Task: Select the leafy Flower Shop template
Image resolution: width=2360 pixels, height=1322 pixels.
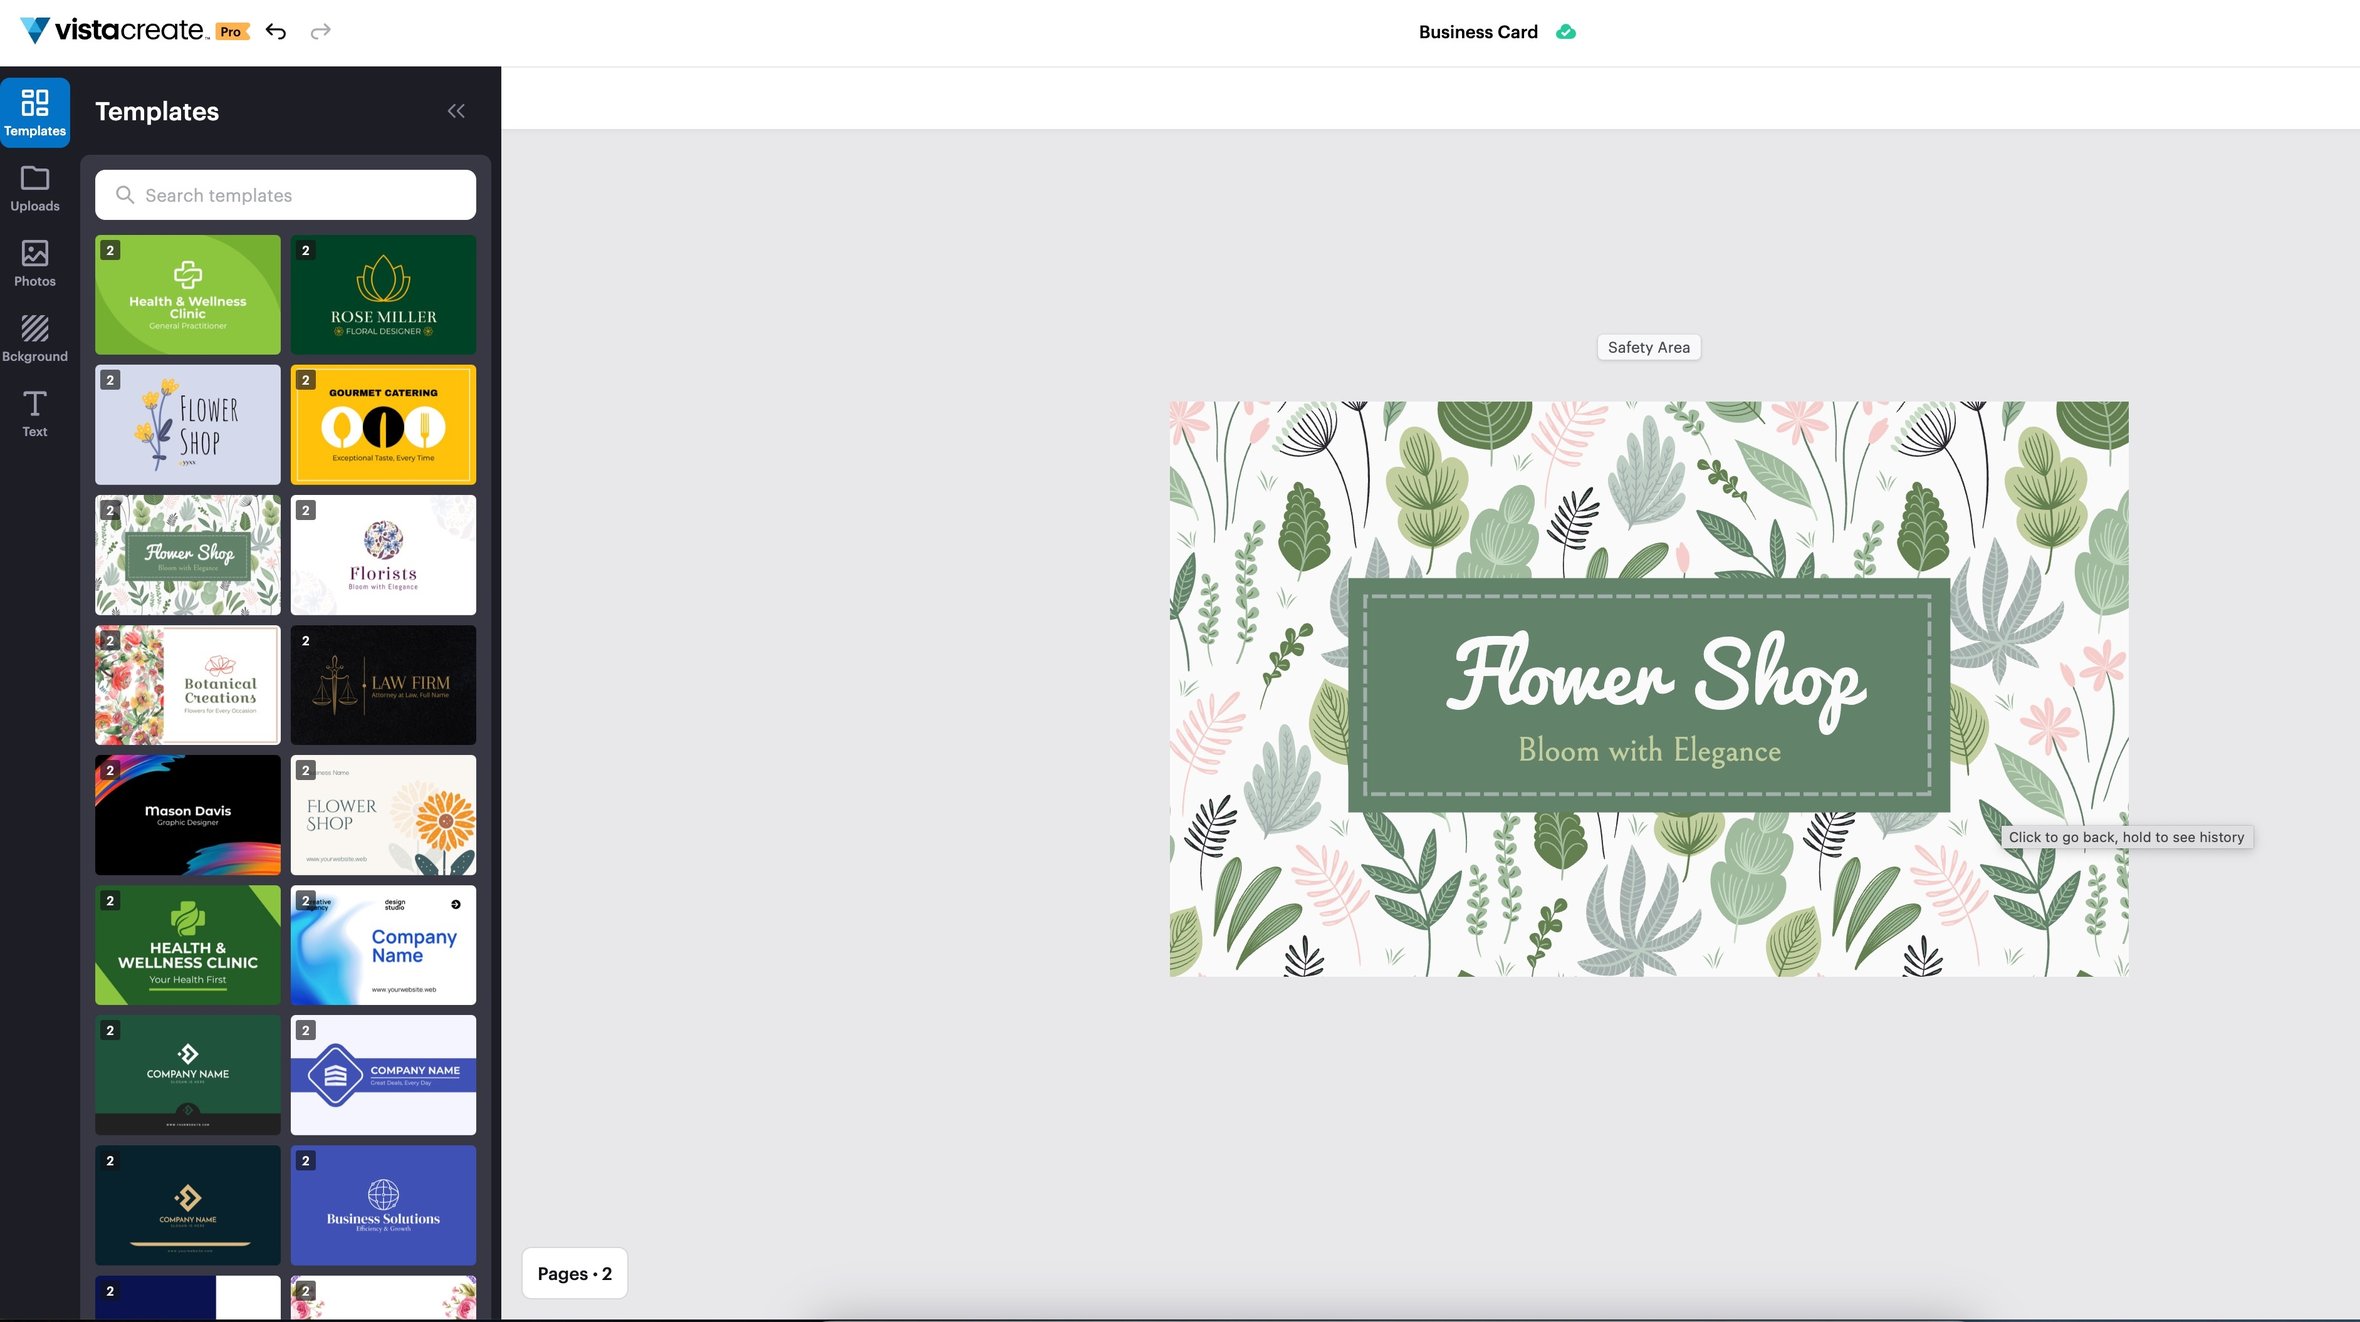Action: pos(188,555)
